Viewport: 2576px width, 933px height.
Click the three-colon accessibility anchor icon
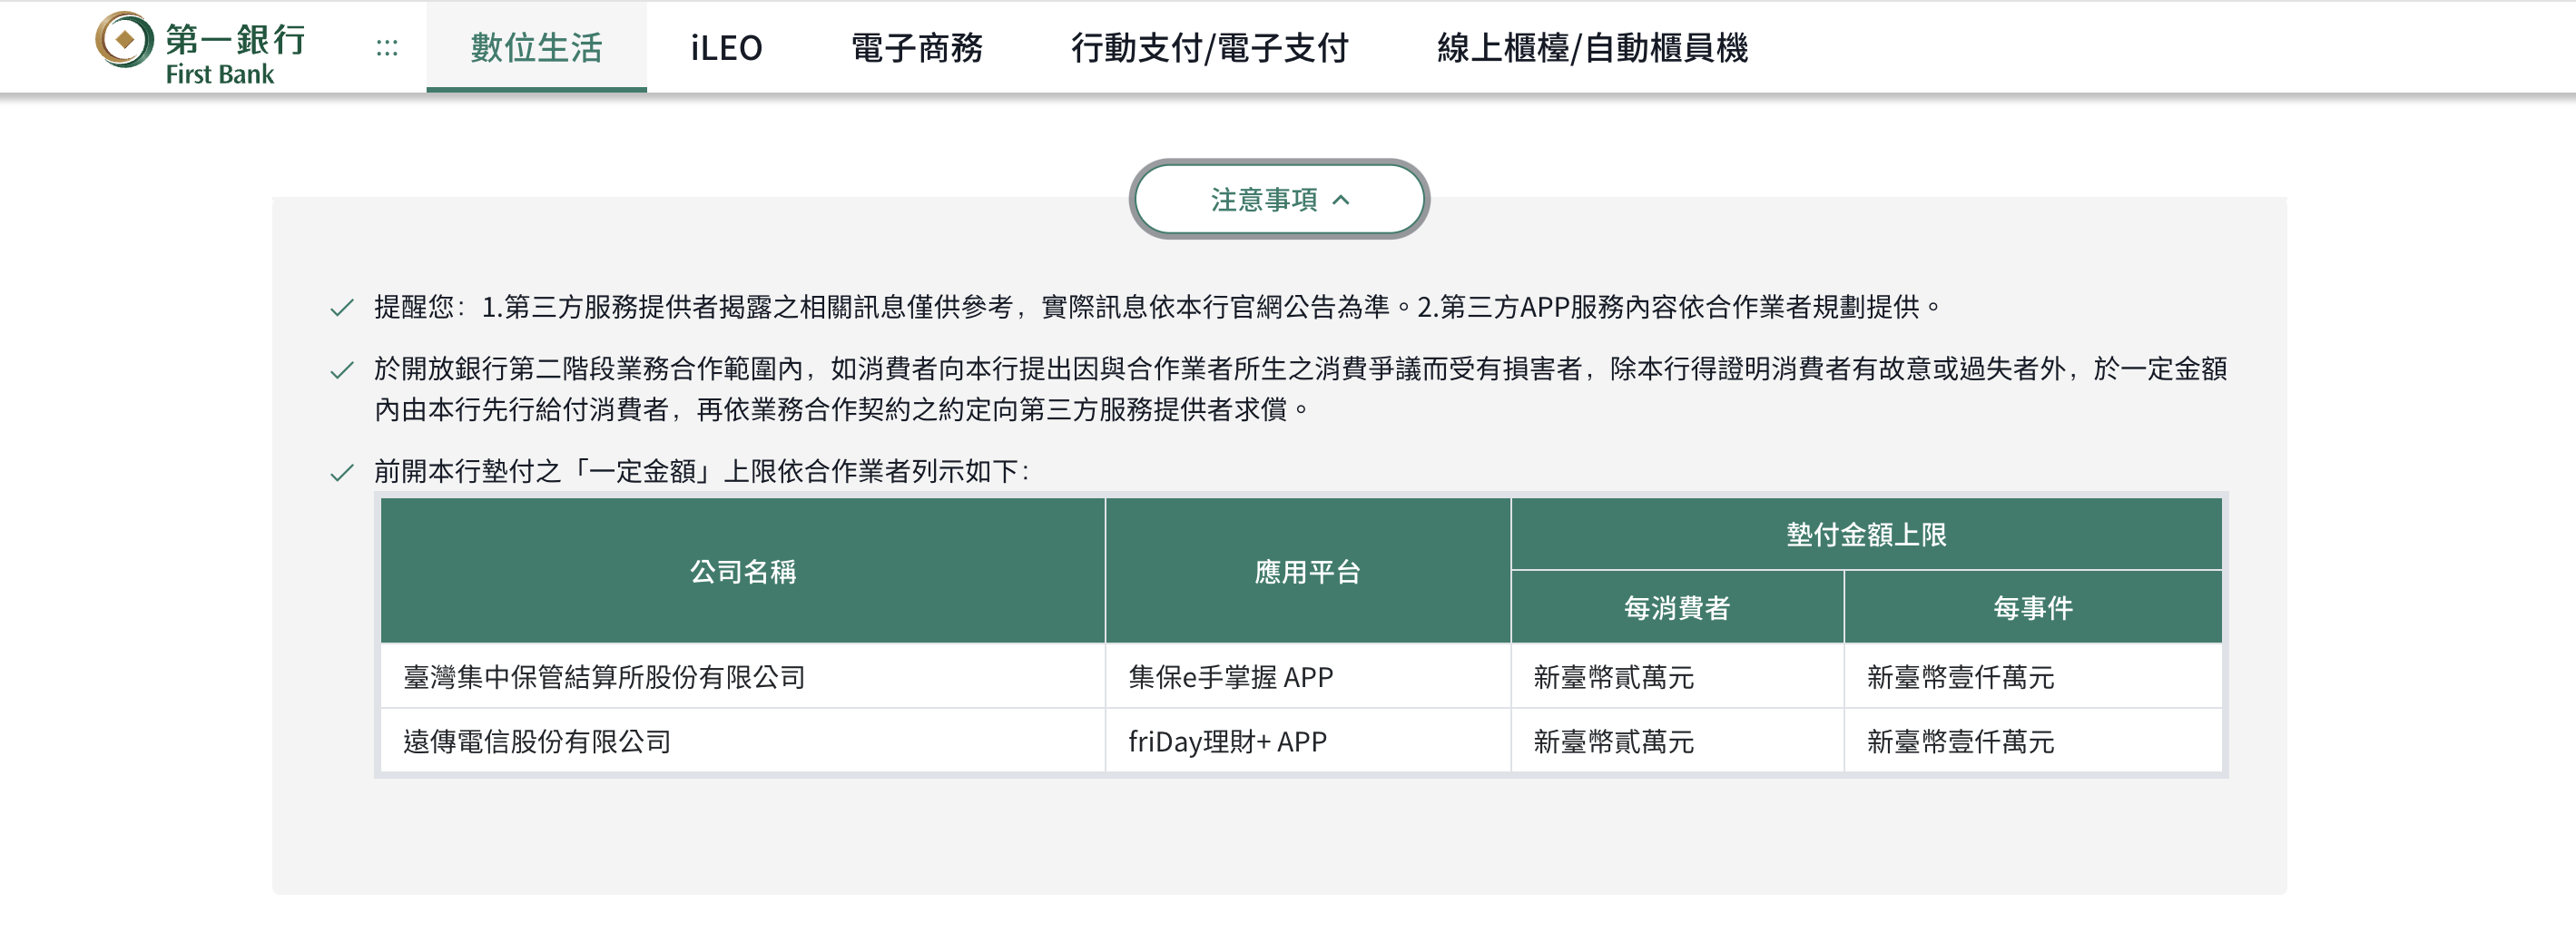[x=387, y=48]
